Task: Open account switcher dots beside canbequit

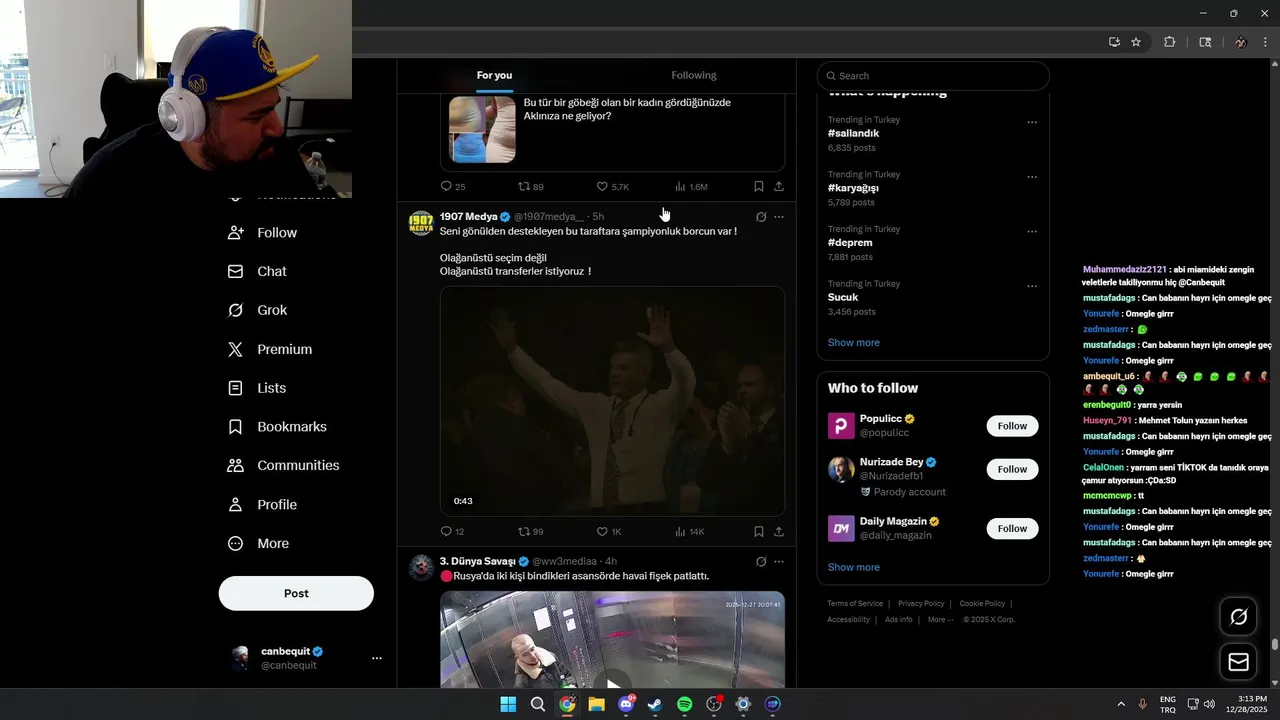Action: click(x=377, y=658)
